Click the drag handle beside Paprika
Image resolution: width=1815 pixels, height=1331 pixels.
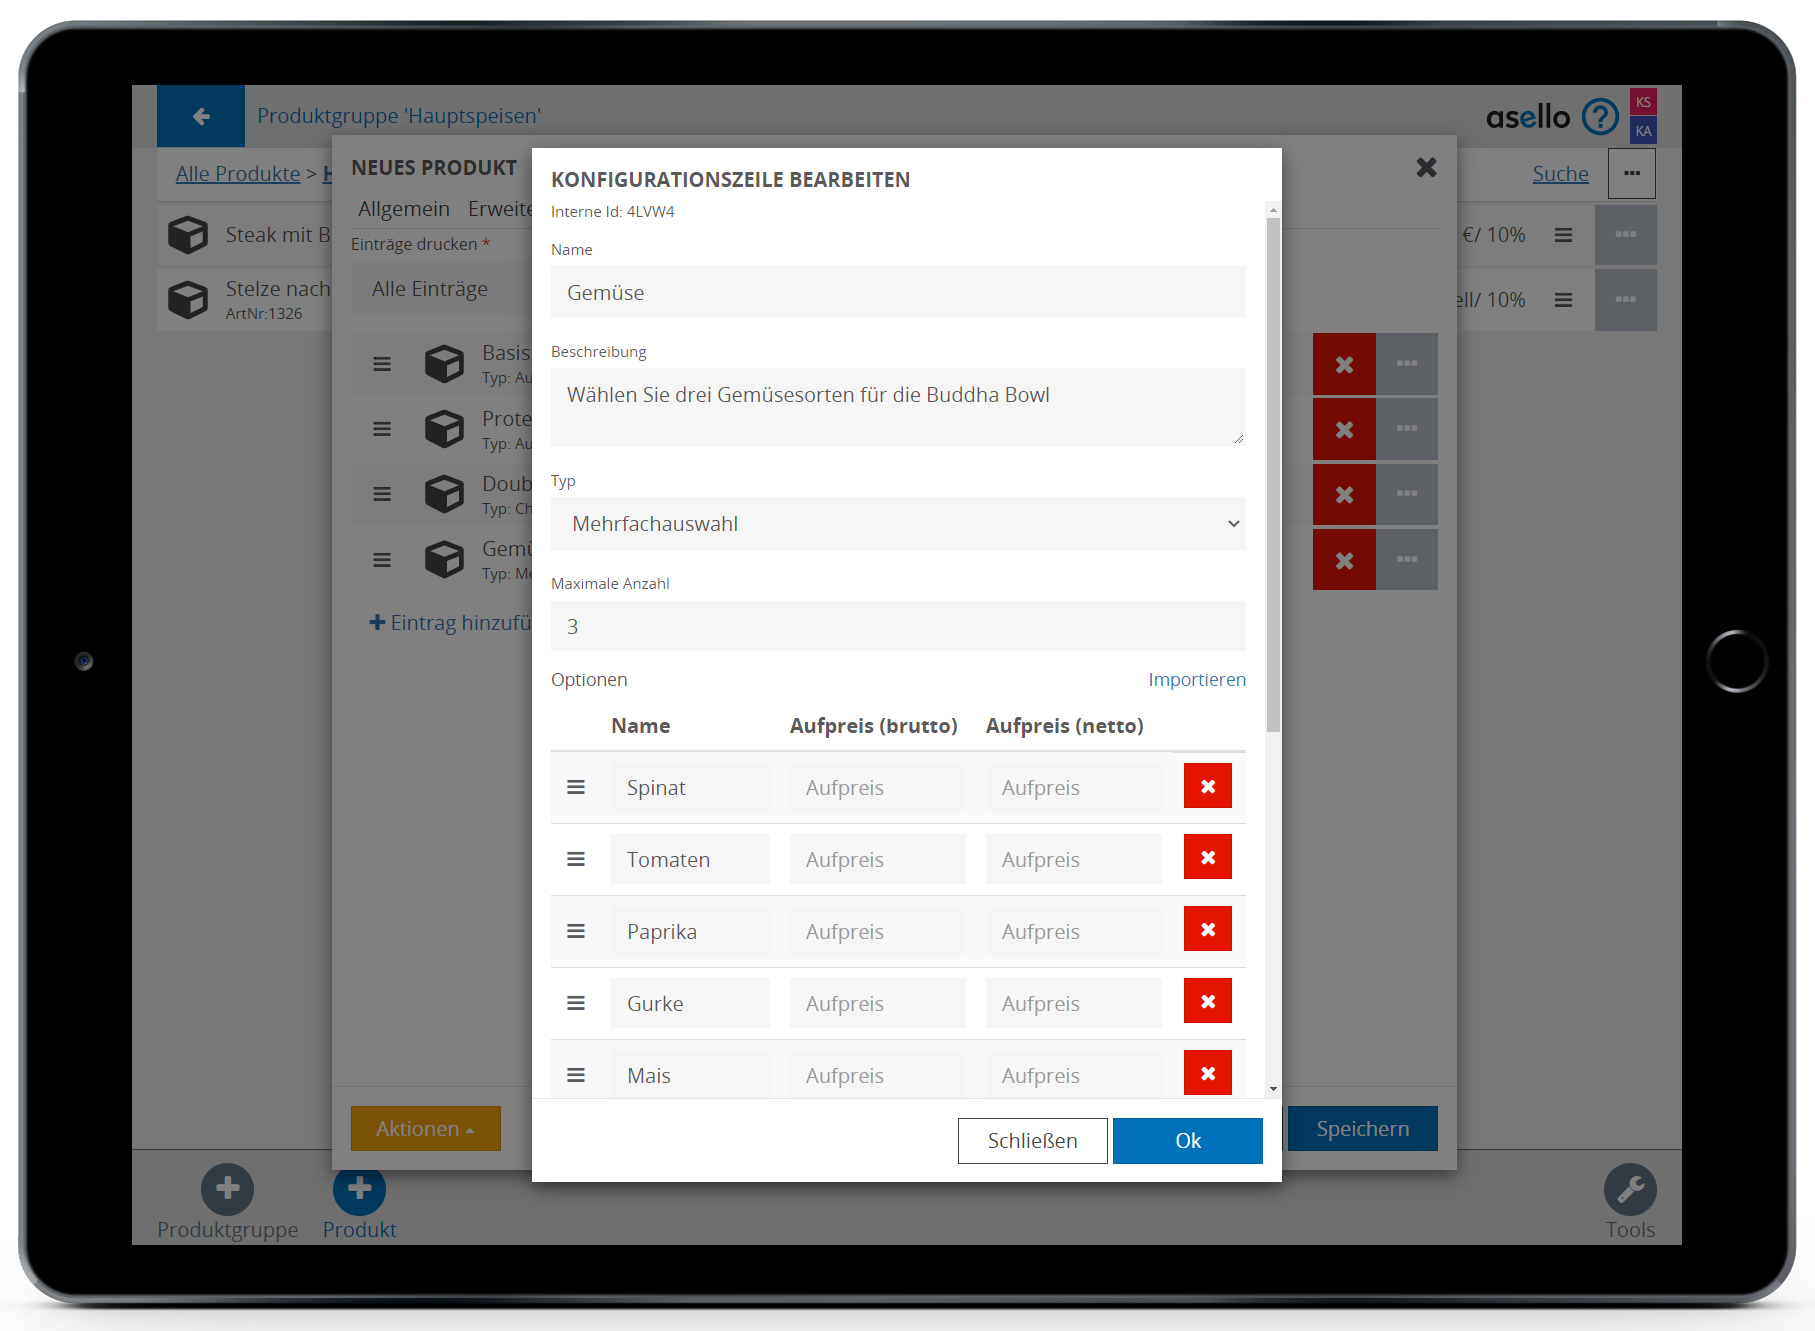[x=576, y=931]
